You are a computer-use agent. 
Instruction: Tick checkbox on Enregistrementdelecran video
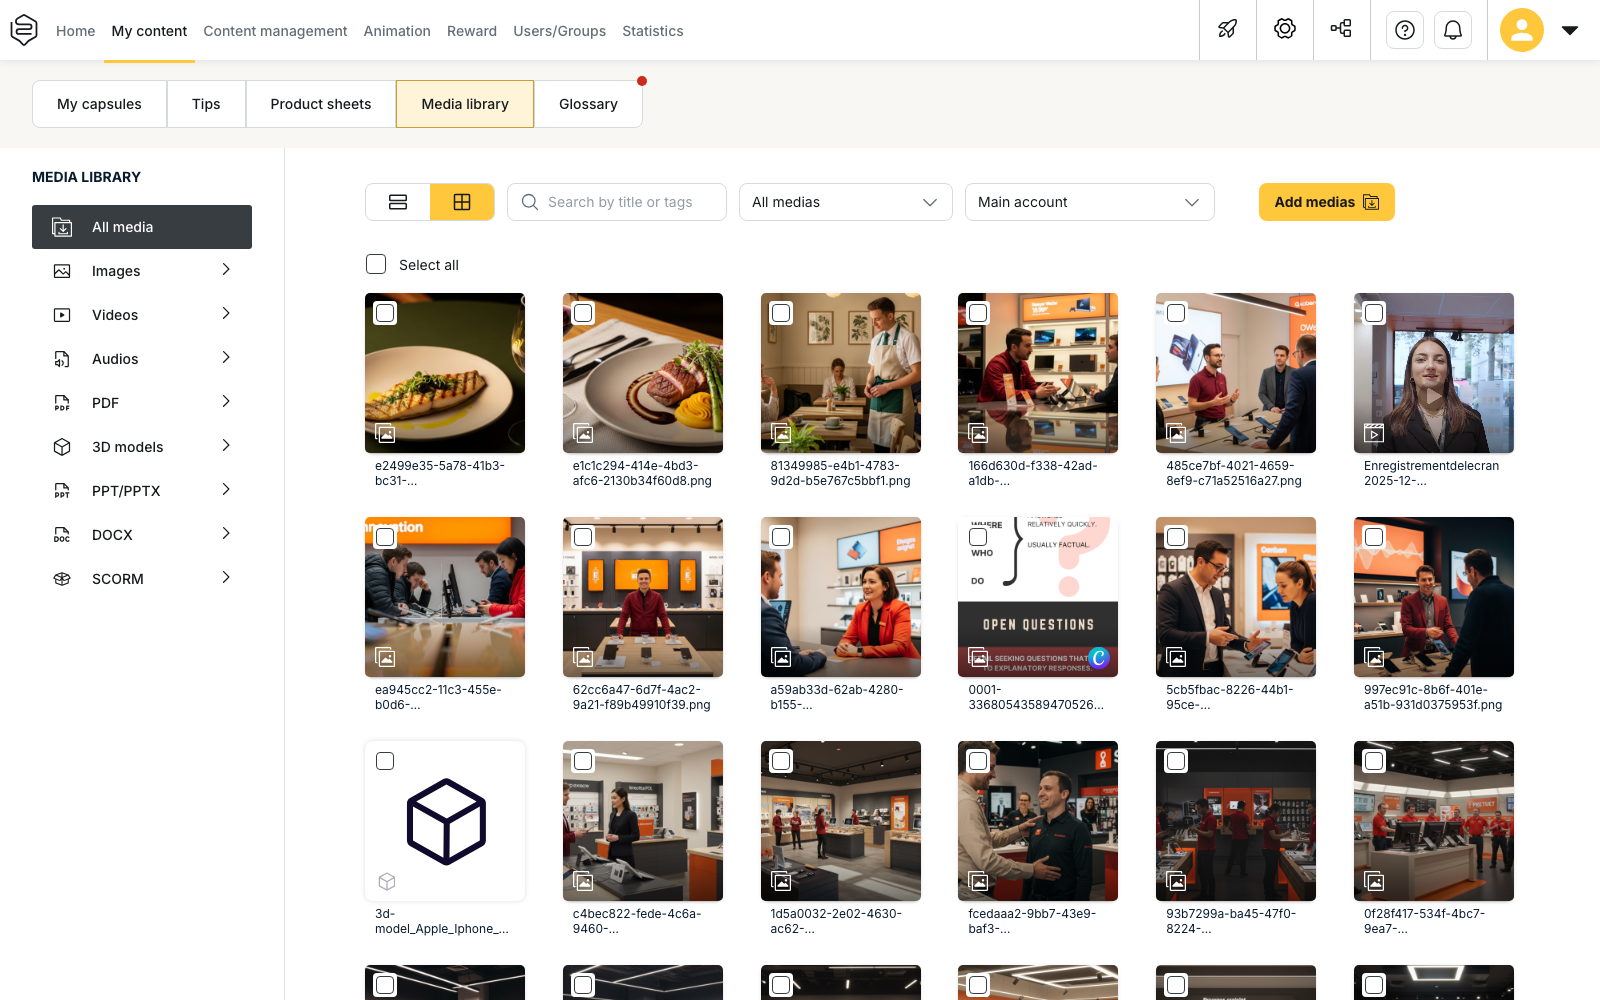(1374, 313)
